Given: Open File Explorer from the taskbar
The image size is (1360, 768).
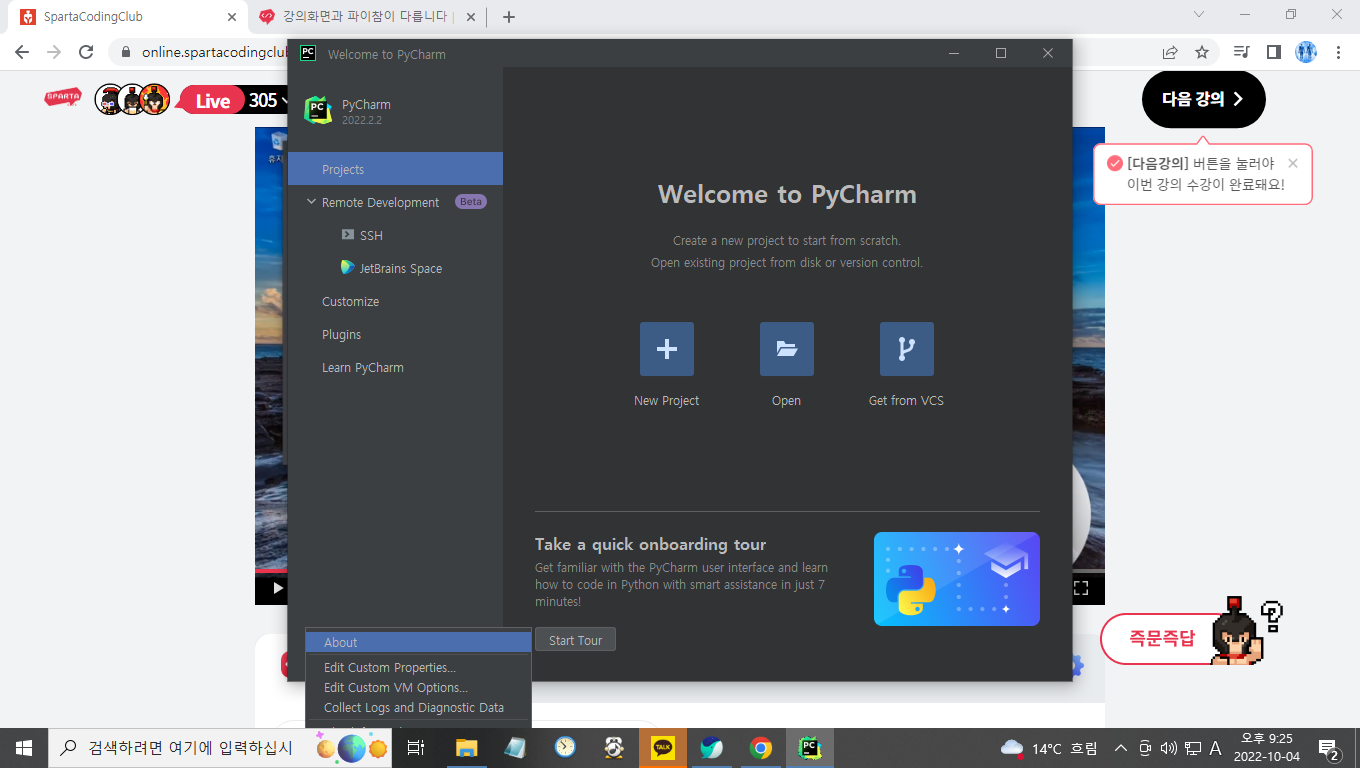Looking at the screenshot, I should (x=466, y=748).
